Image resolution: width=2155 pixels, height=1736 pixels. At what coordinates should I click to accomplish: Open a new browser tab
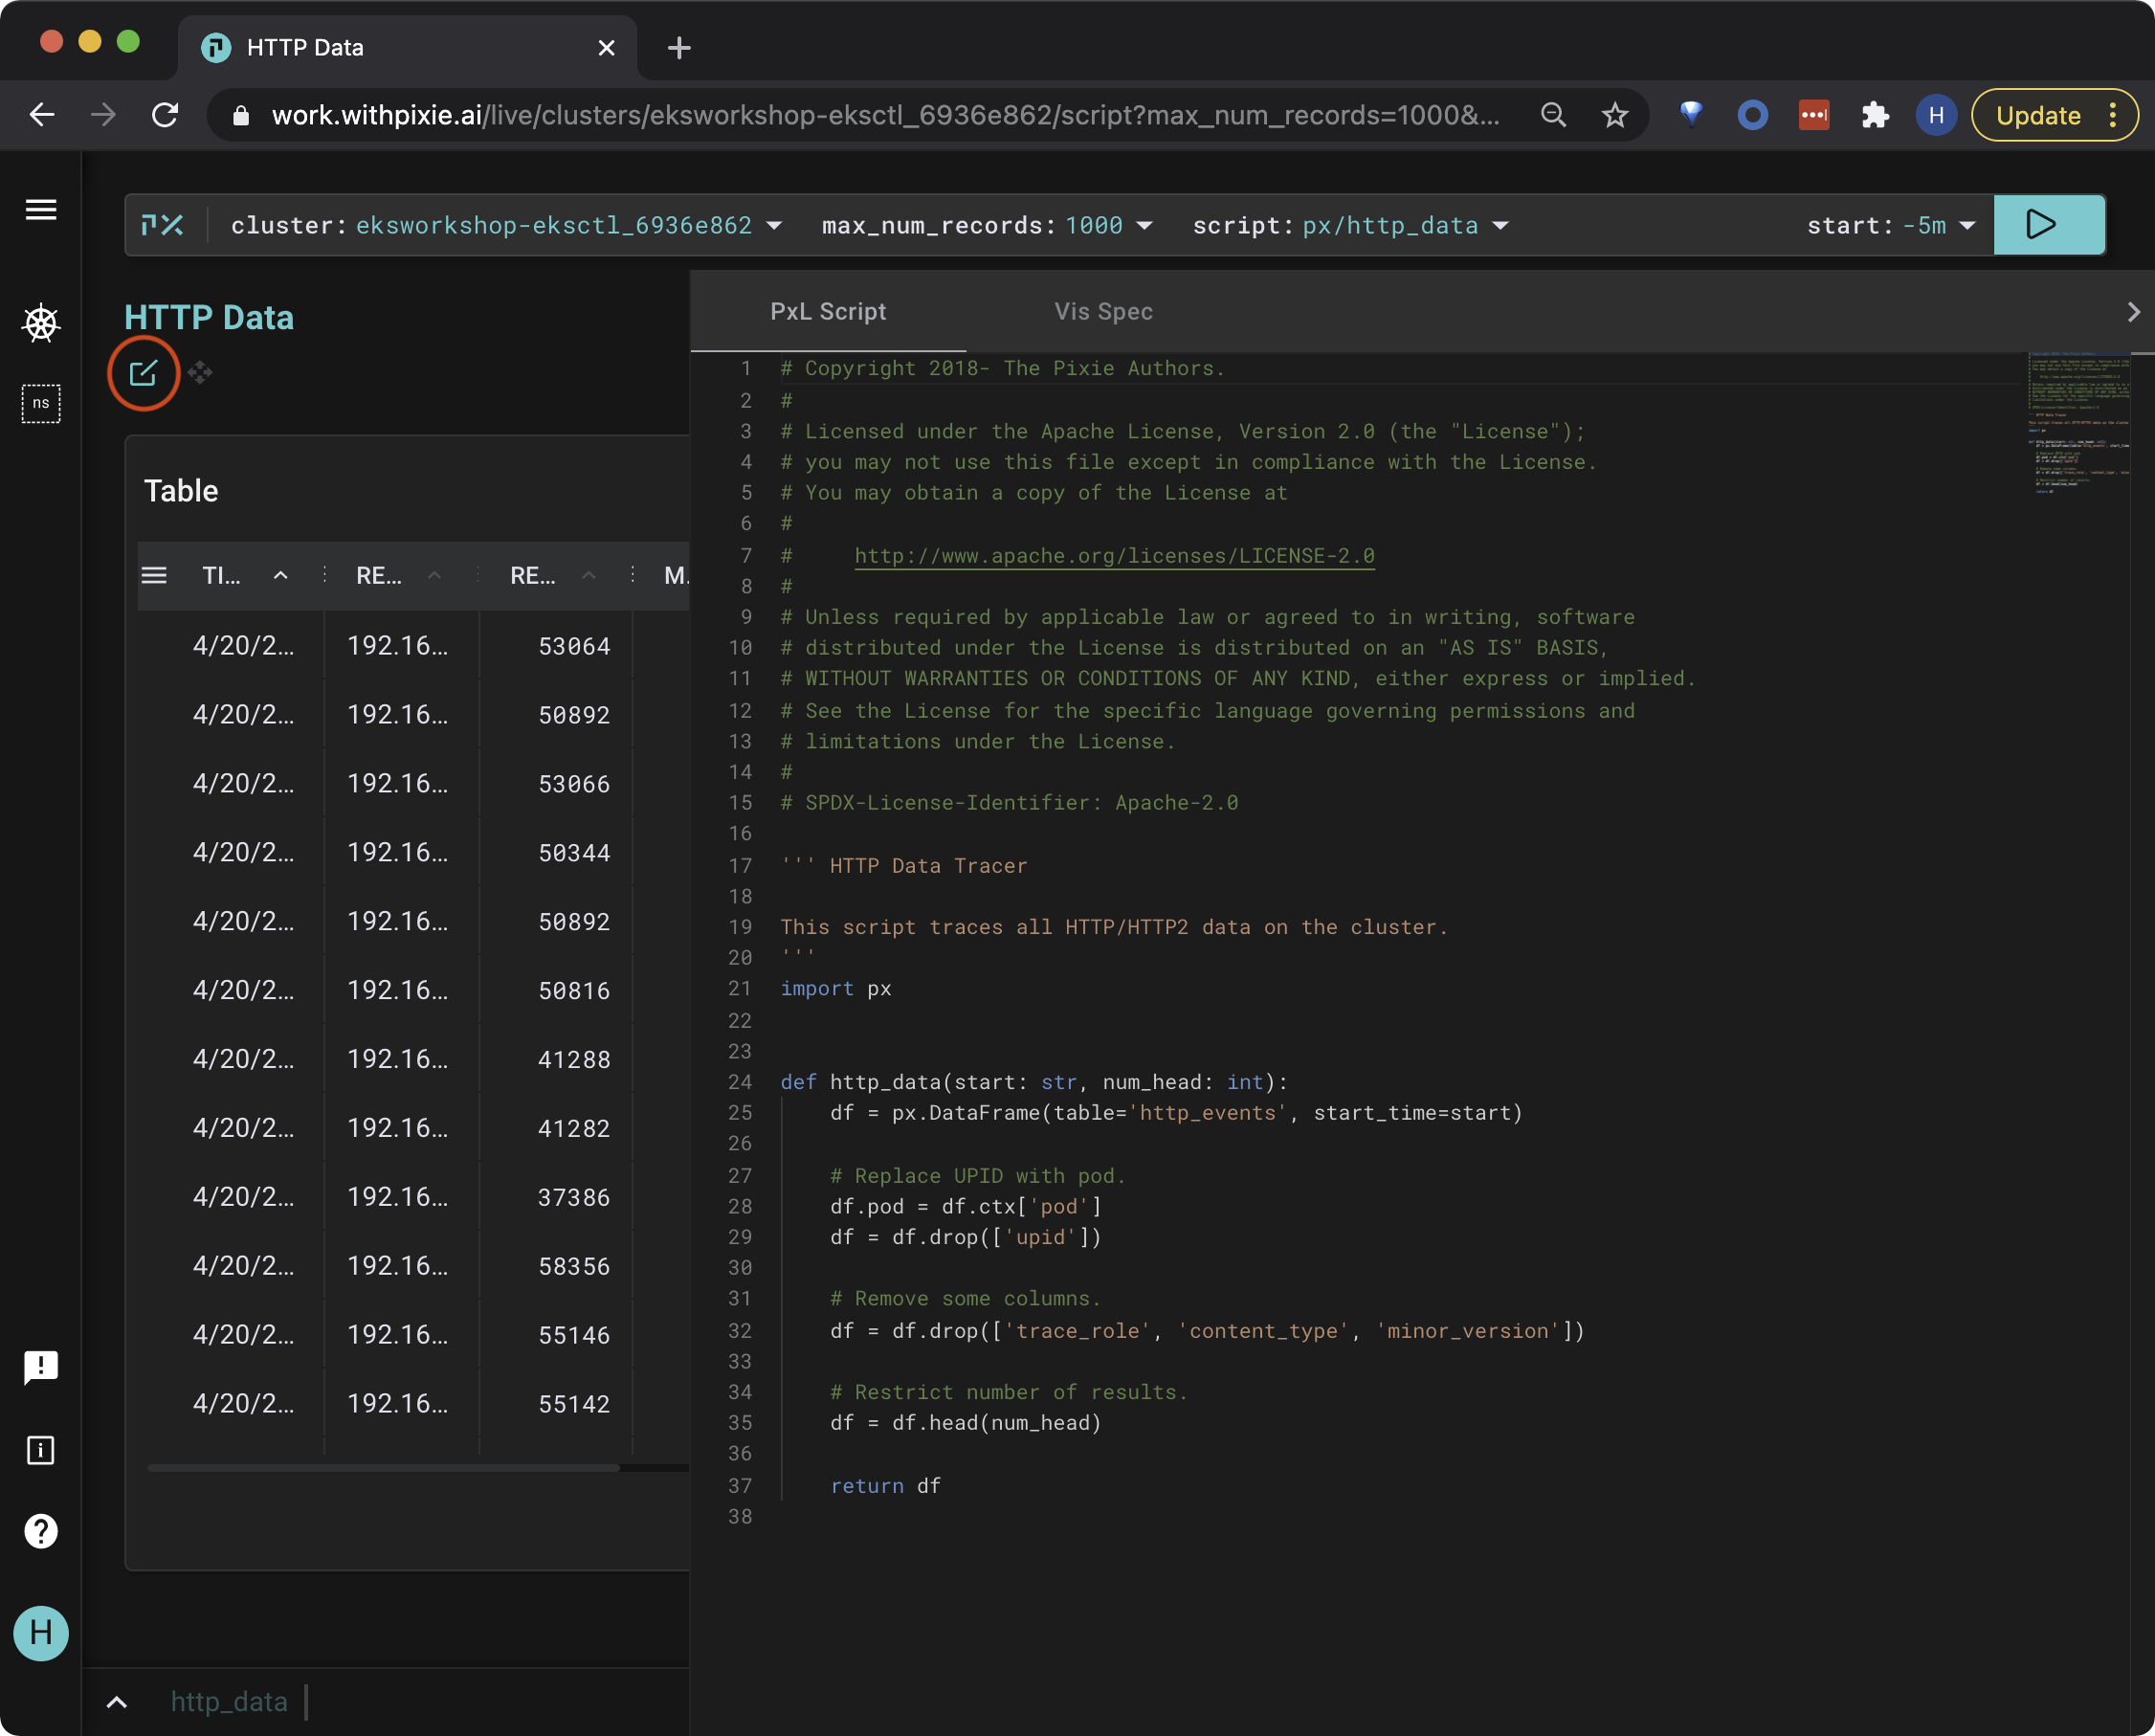(x=679, y=47)
